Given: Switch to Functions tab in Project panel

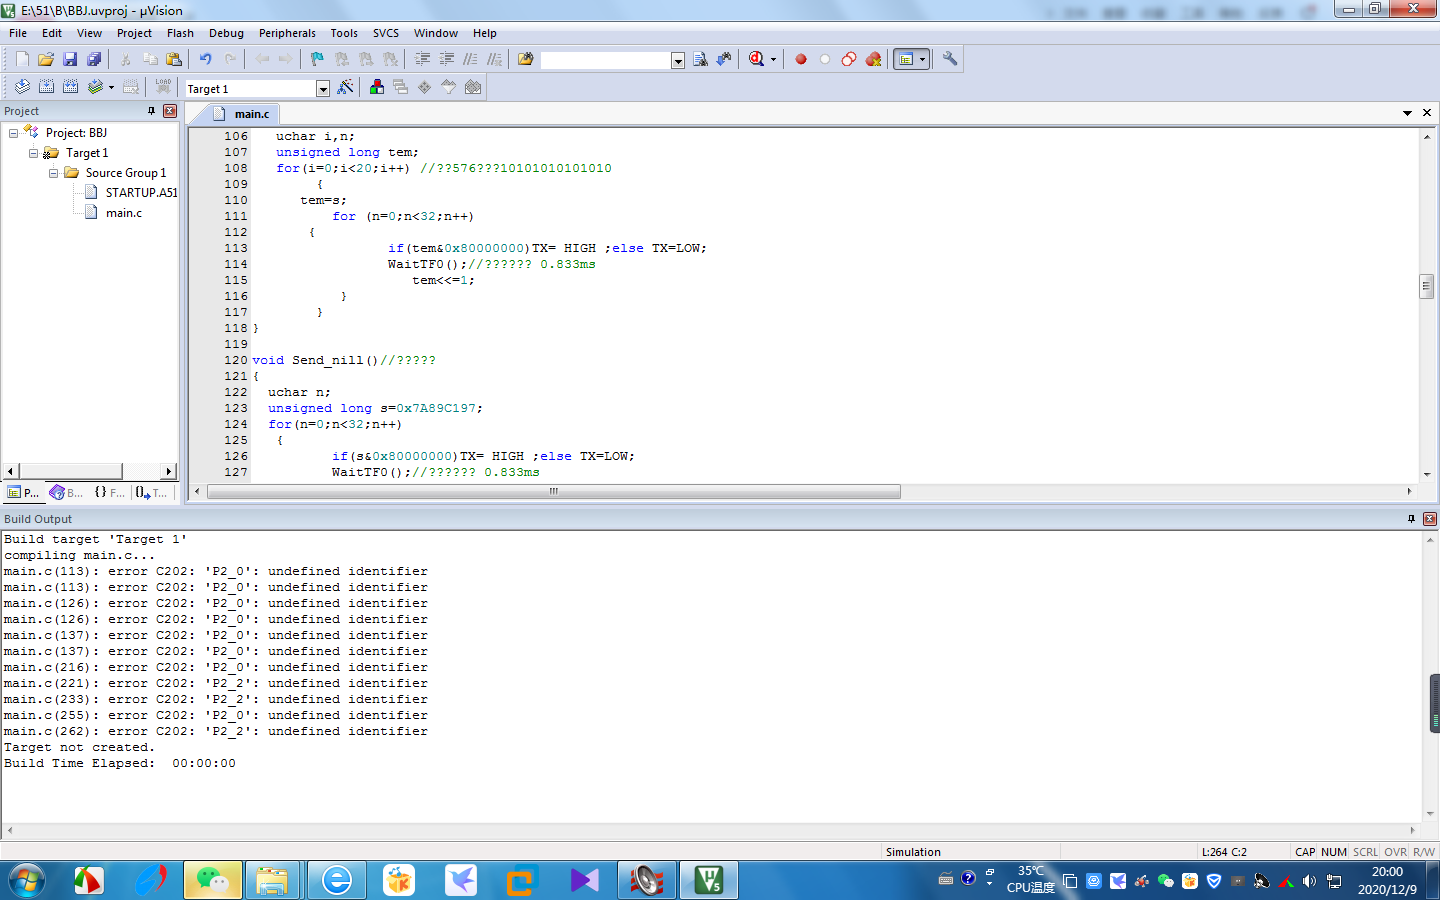Looking at the screenshot, I should pos(110,492).
